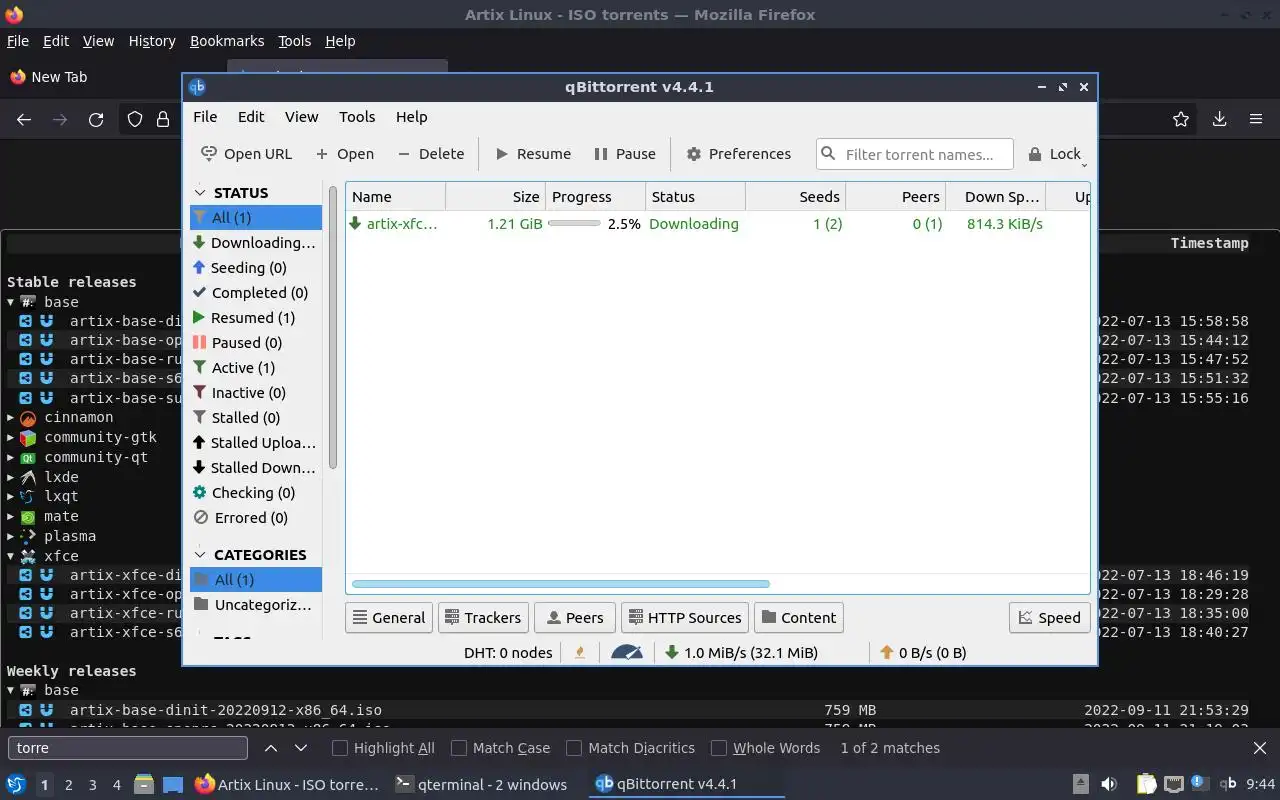1280x800 pixels.
Task: Expand the lxqt tree node
Action: (x=11, y=497)
